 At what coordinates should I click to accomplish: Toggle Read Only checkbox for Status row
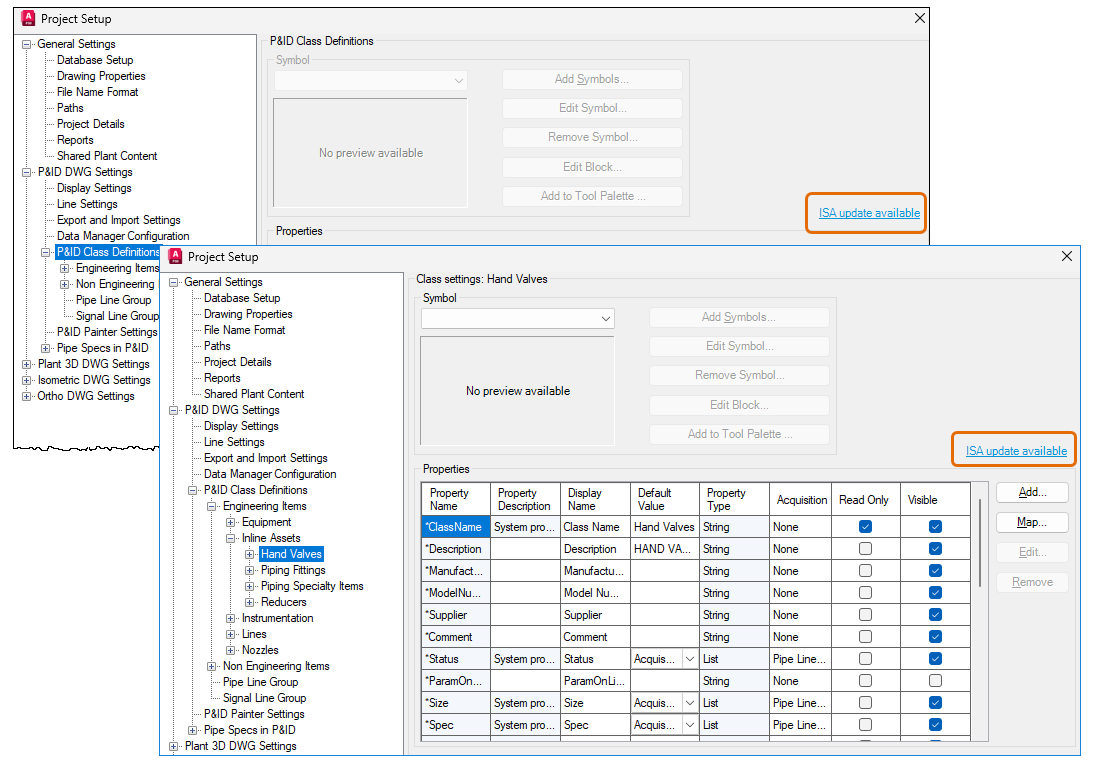click(x=865, y=659)
